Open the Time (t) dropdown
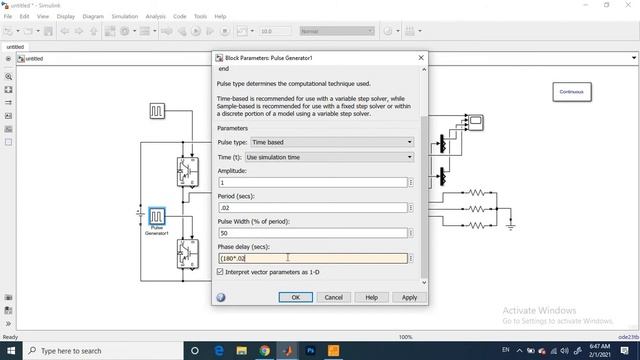This screenshot has width=640, height=360. (329, 157)
